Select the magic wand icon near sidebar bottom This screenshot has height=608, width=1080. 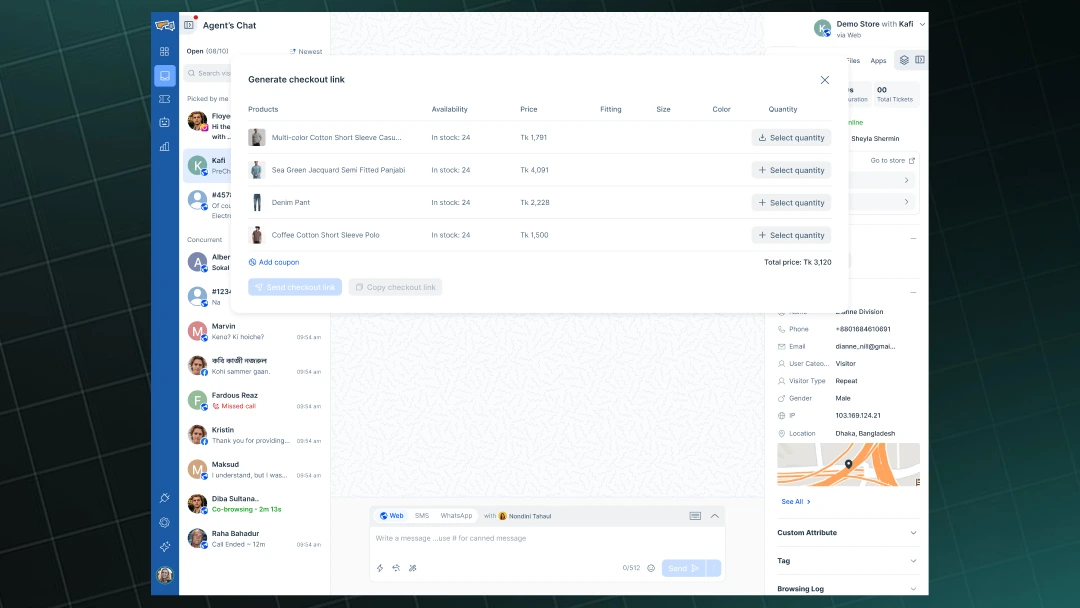(164, 497)
